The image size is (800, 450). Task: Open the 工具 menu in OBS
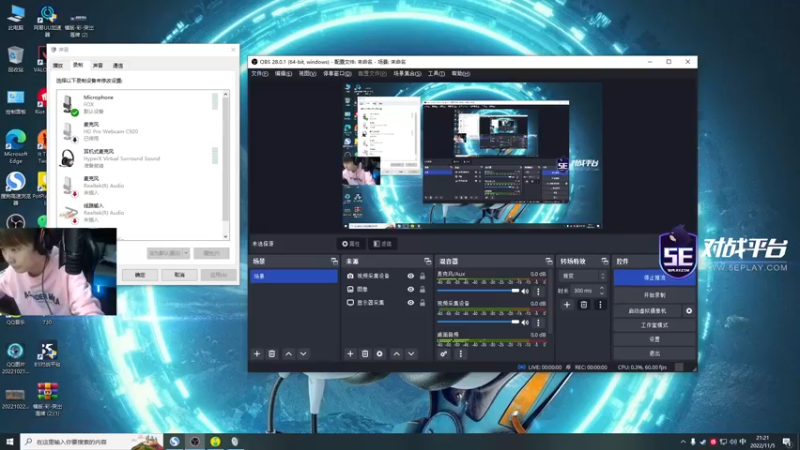436,74
